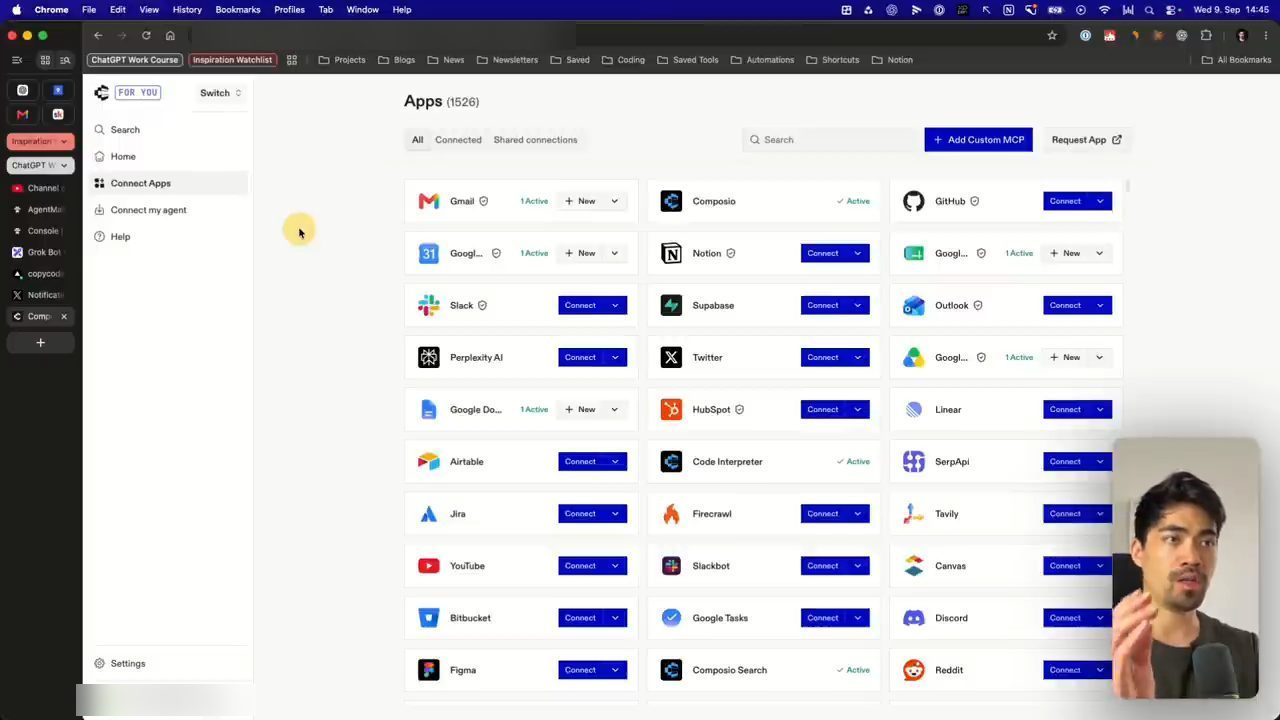Click the Add Custom MCP button

point(978,140)
